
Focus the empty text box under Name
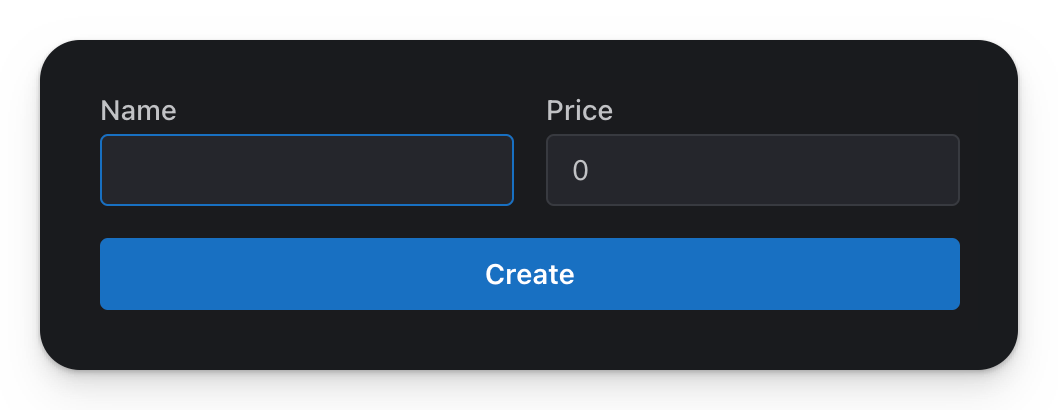(306, 170)
